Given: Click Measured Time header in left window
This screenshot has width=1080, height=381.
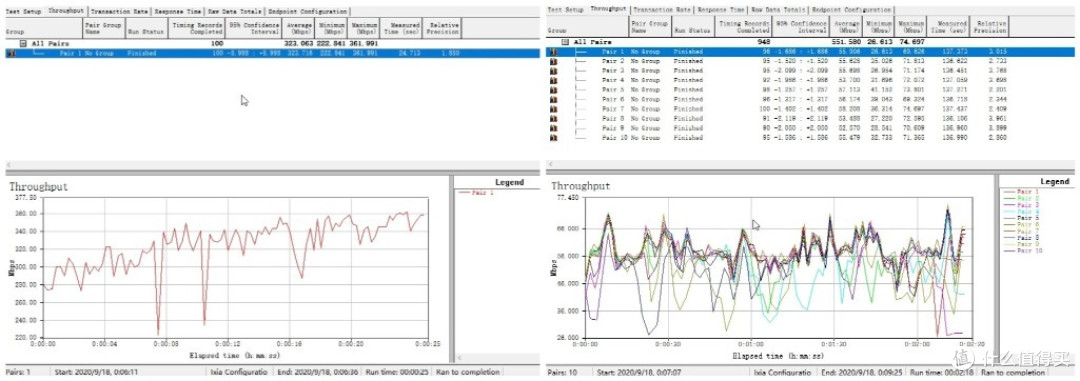Looking at the screenshot, I should pyautogui.click(x=402, y=28).
